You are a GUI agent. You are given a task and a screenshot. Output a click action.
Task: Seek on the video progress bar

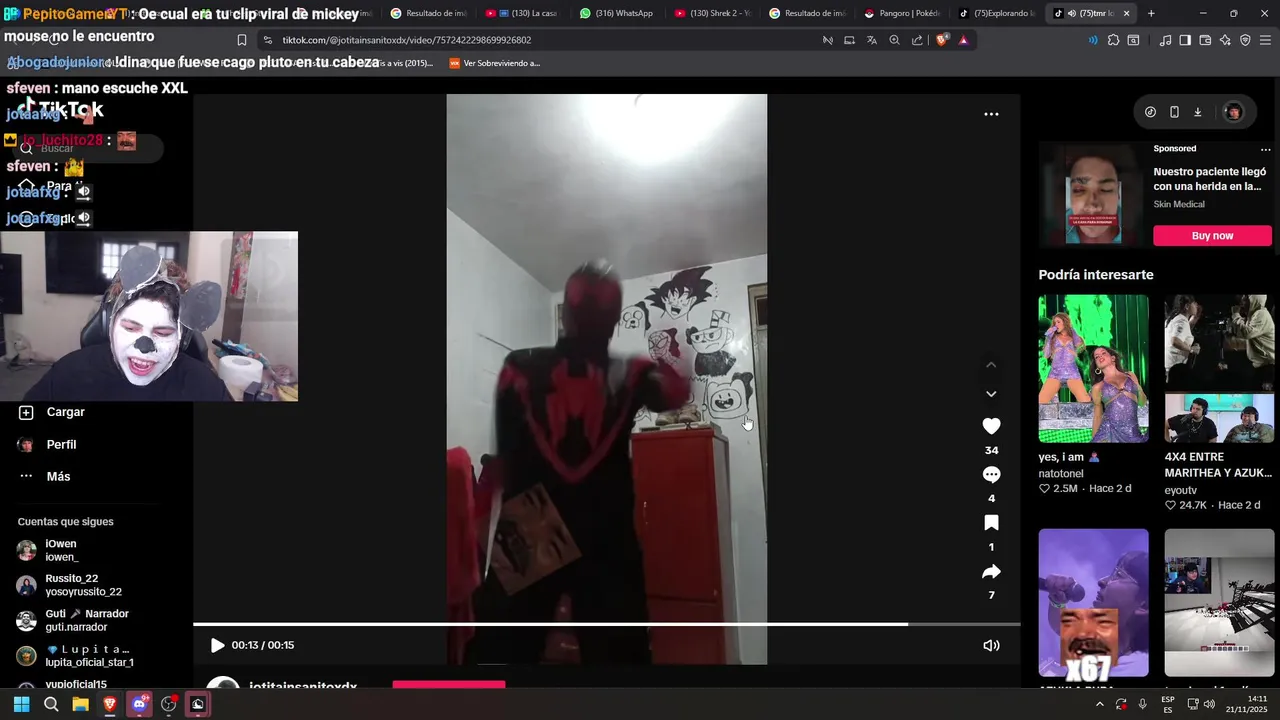tap(607, 624)
